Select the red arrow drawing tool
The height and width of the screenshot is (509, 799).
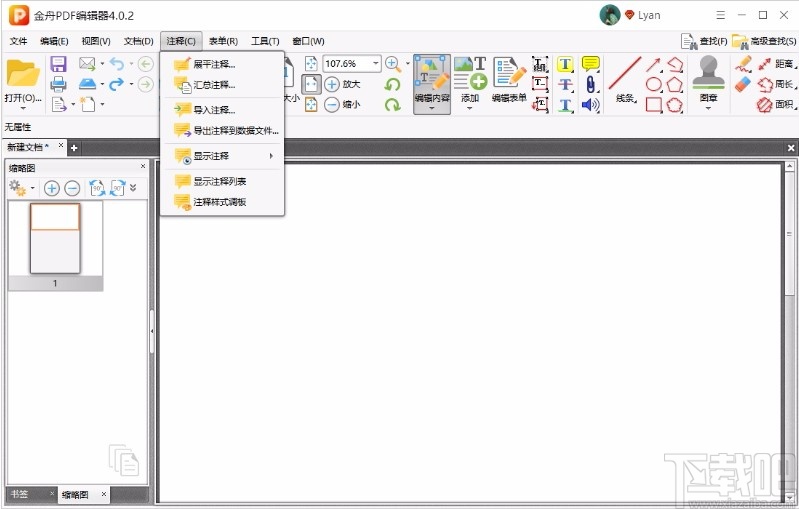653,64
